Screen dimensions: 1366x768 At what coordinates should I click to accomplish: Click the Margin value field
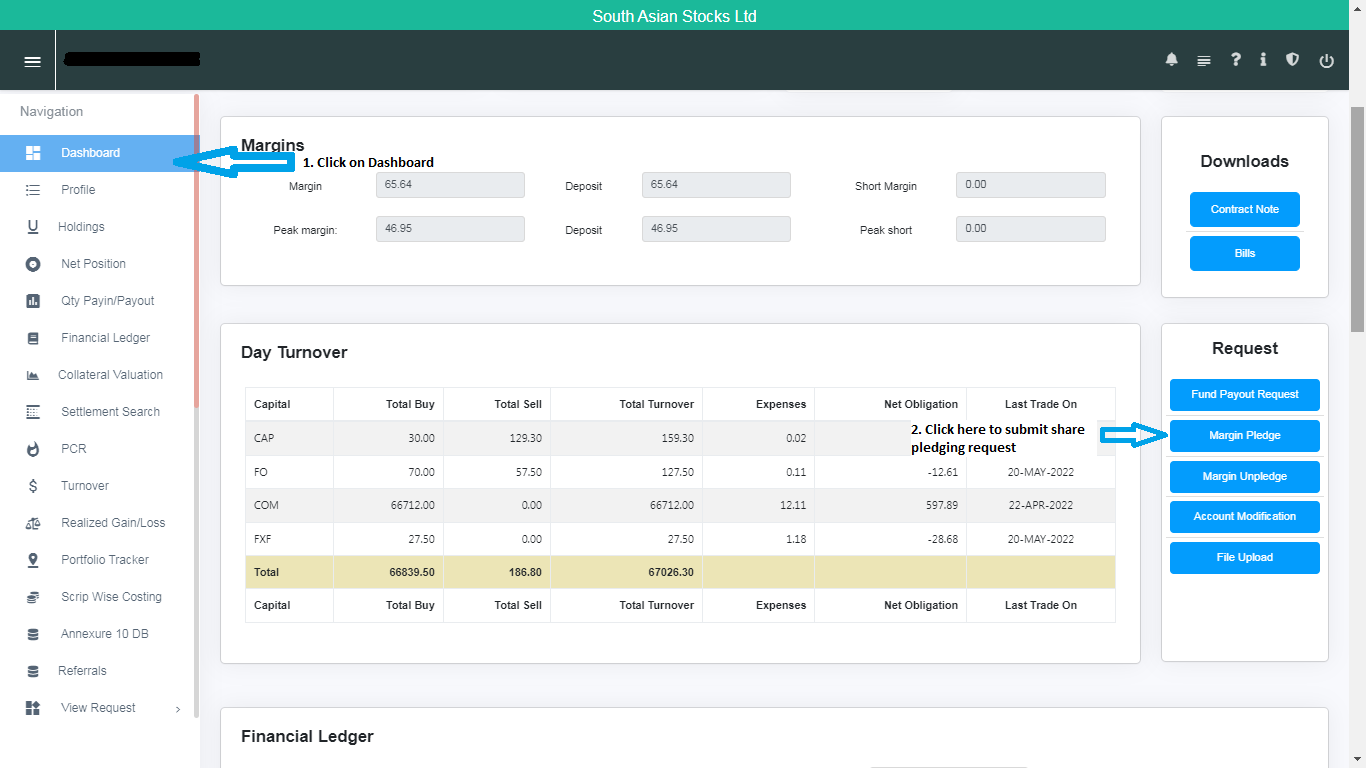[450, 185]
